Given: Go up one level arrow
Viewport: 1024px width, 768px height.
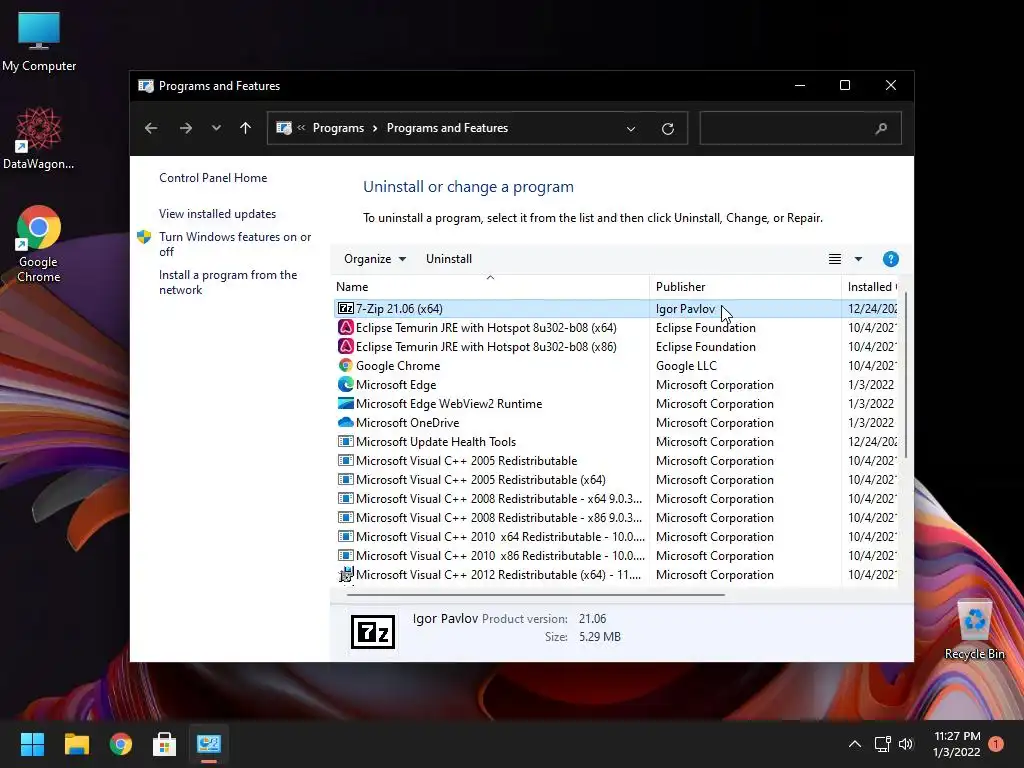Looking at the screenshot, I should click(246, 128).
